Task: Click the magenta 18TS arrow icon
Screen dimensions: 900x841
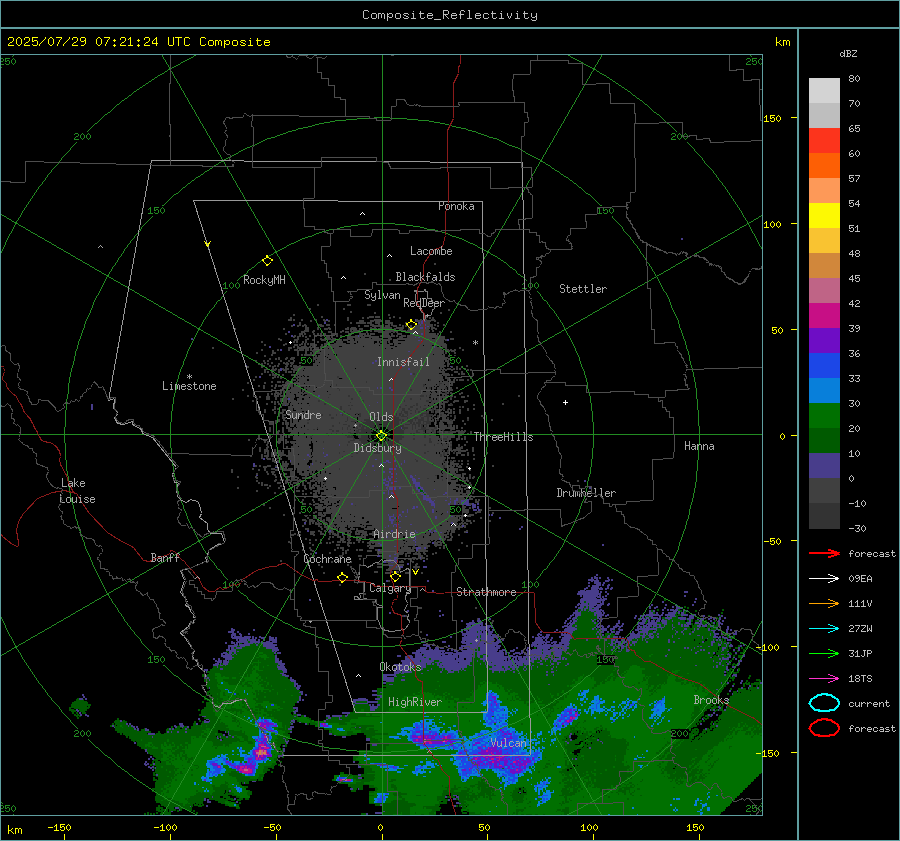Action: click(x=824, y=679)
